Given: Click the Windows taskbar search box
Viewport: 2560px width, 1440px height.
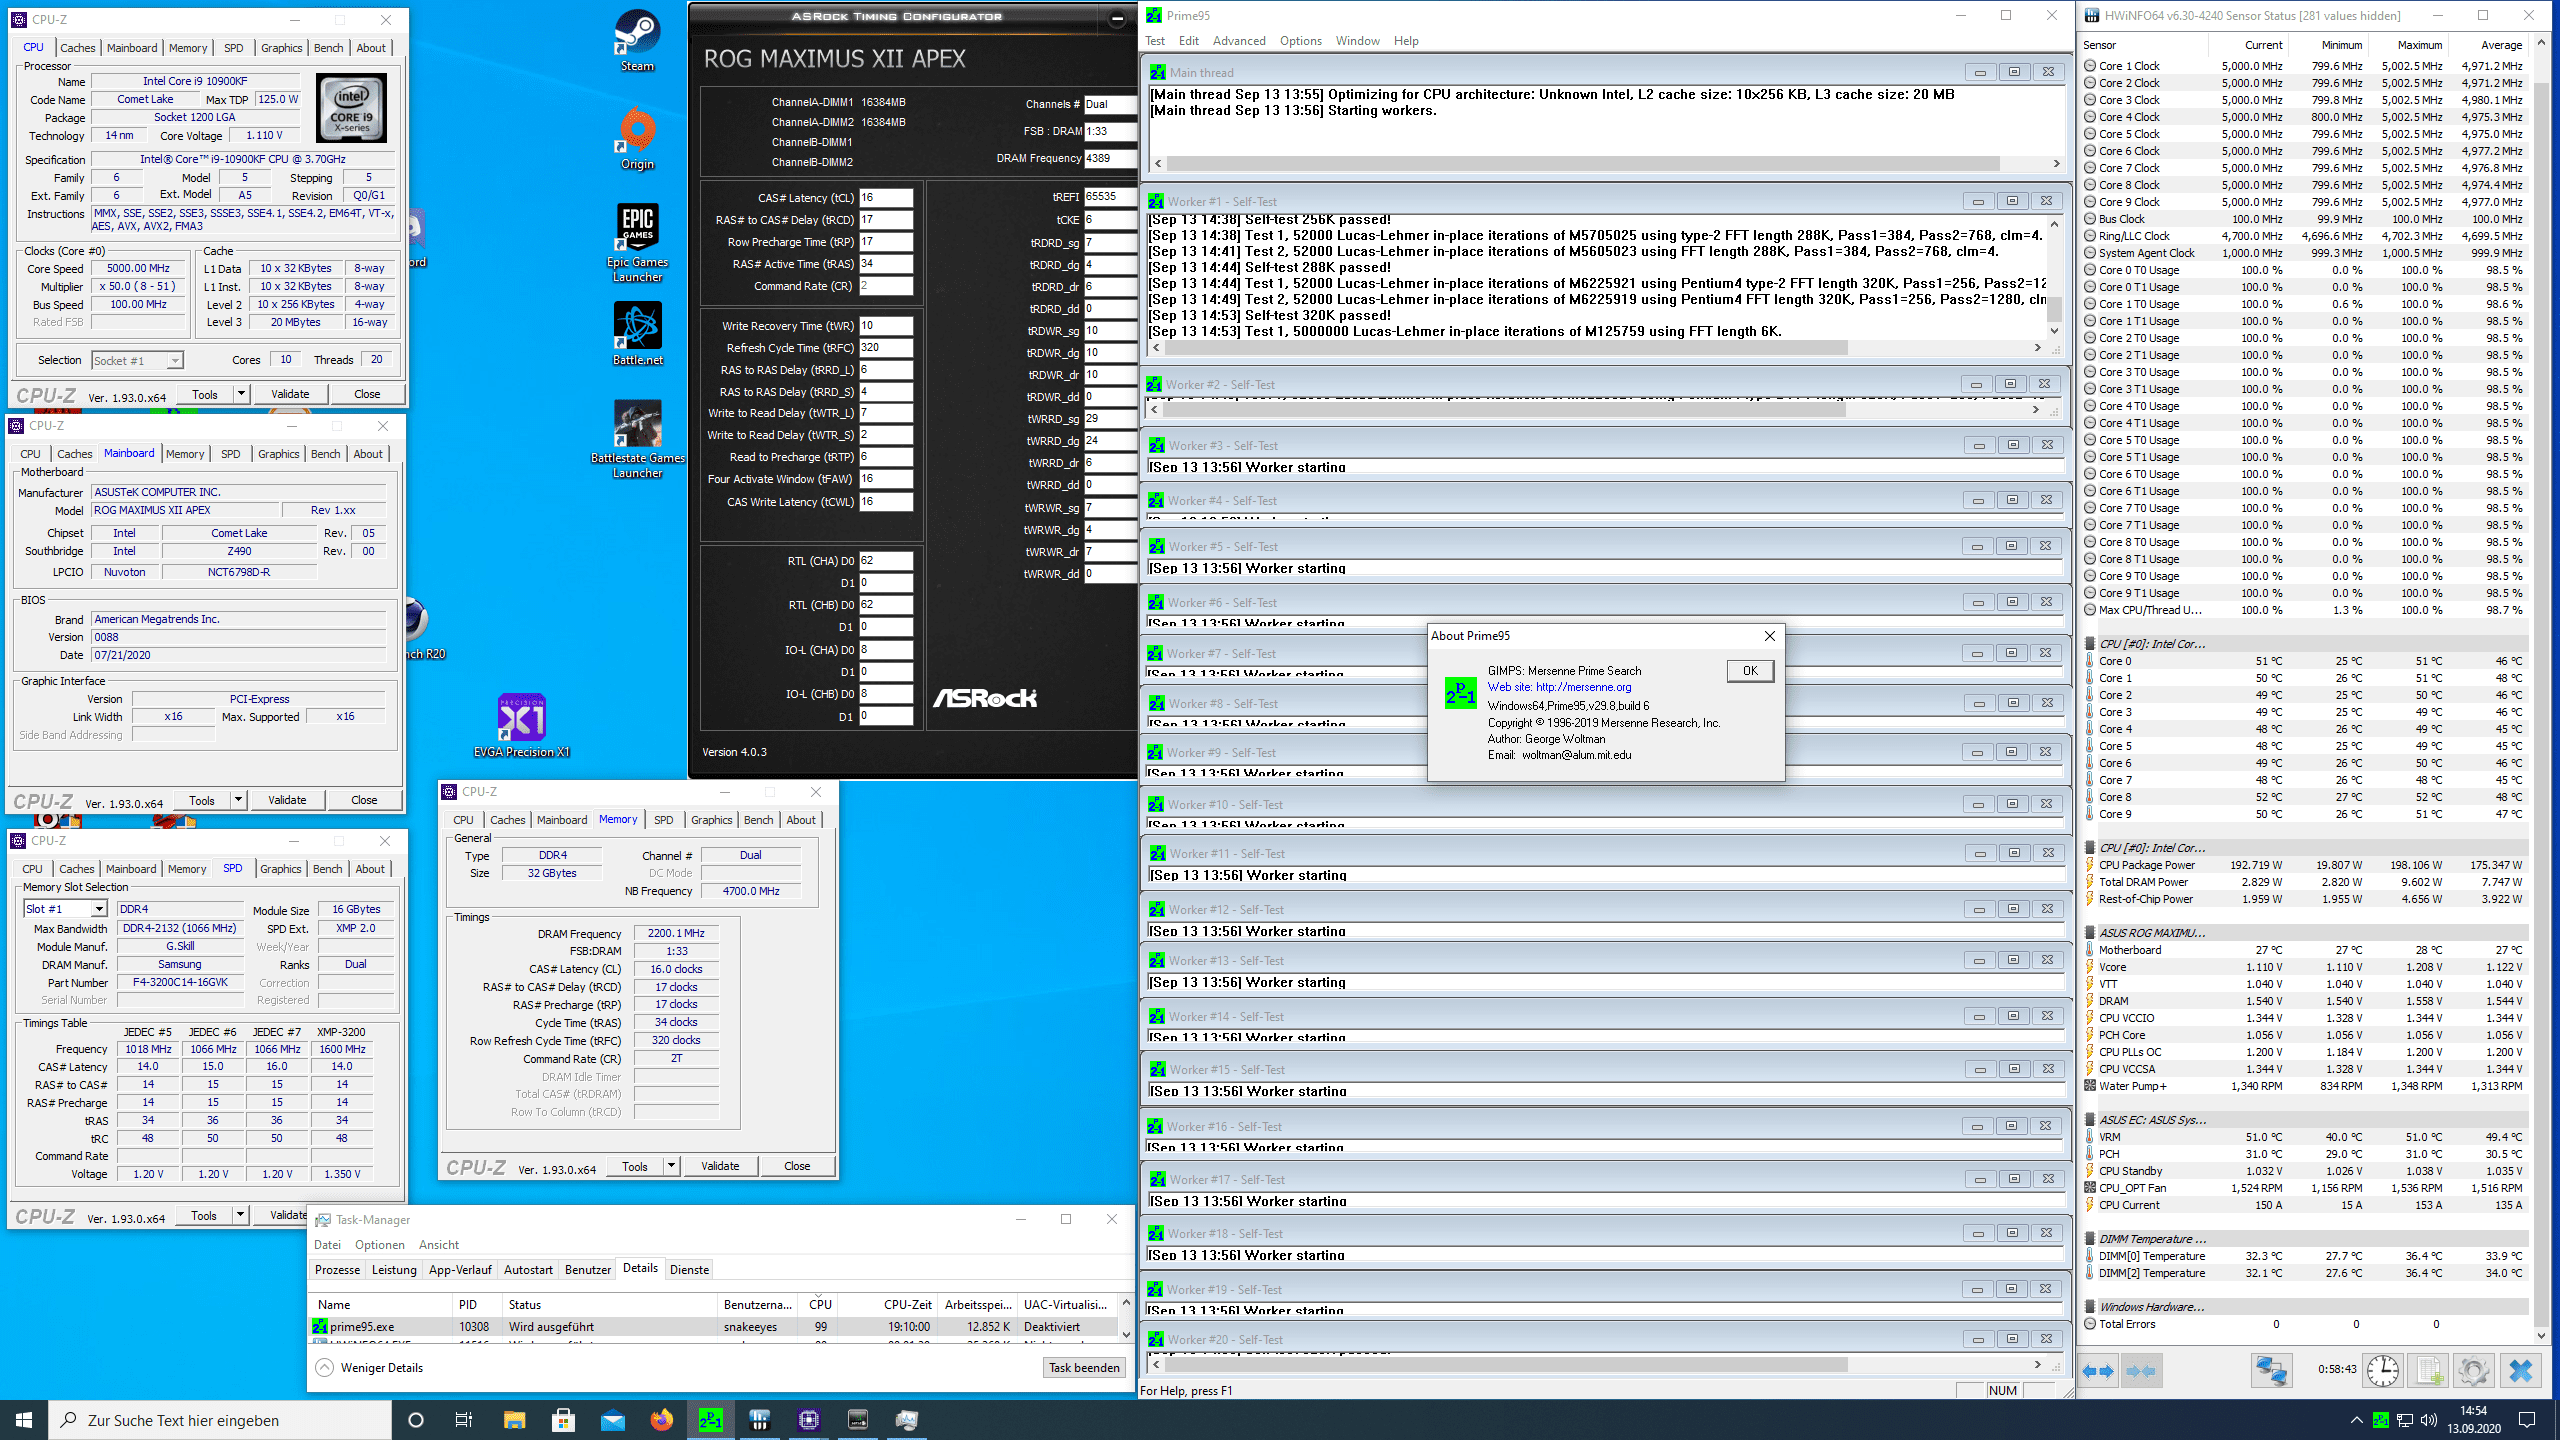Looking at the screenshot, I should [x=220, y=1420].
